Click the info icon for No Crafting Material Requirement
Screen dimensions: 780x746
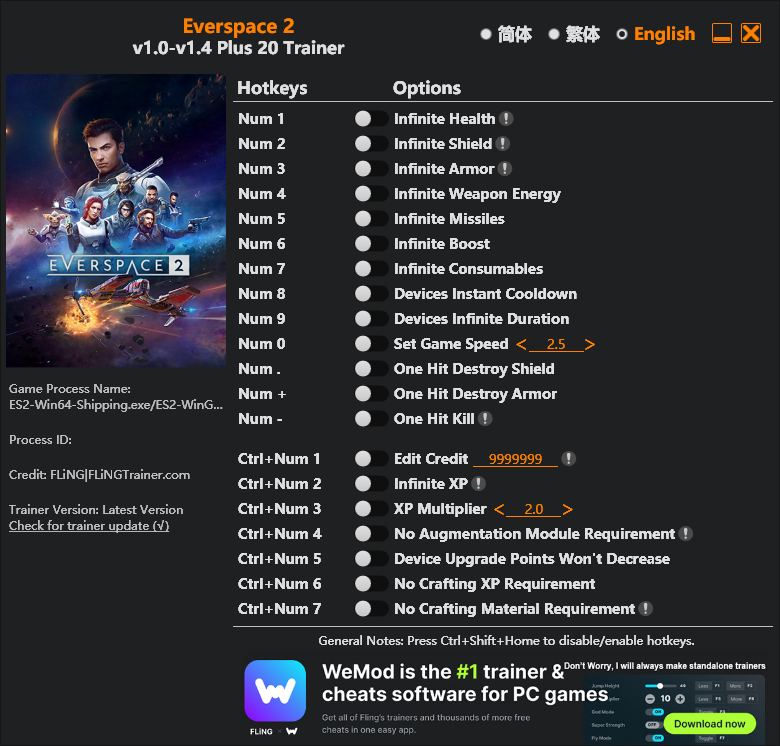[x=645, y=609]
